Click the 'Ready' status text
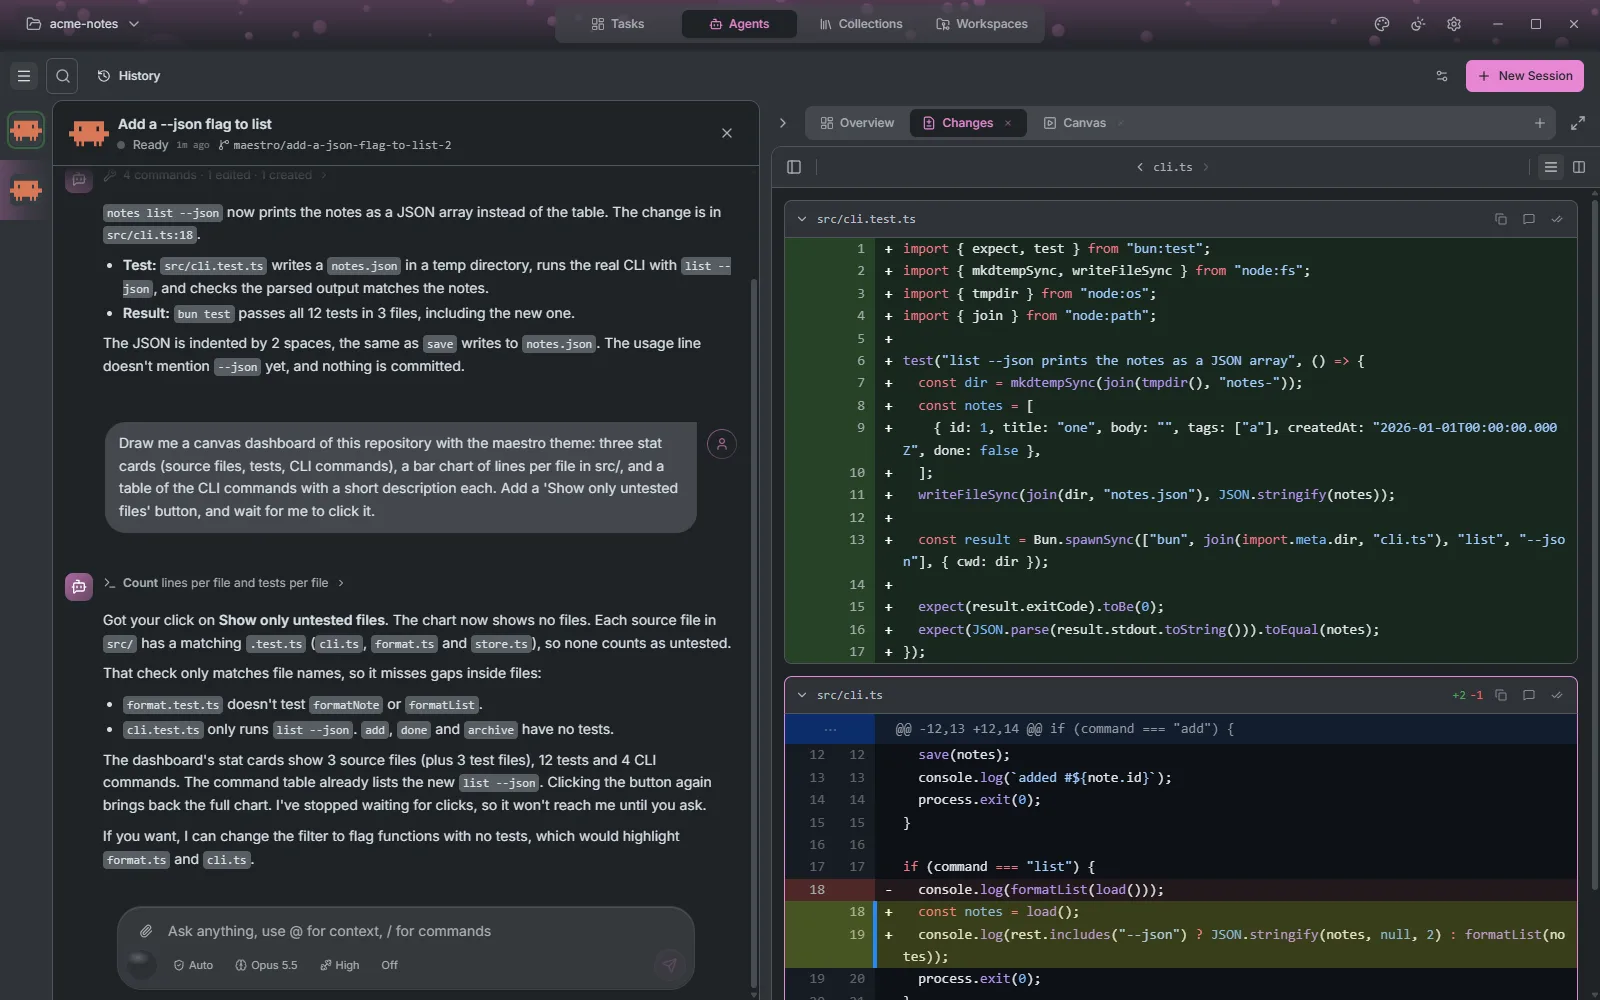The height and width of the screenshot is (1000, 1600). [150, 145]
